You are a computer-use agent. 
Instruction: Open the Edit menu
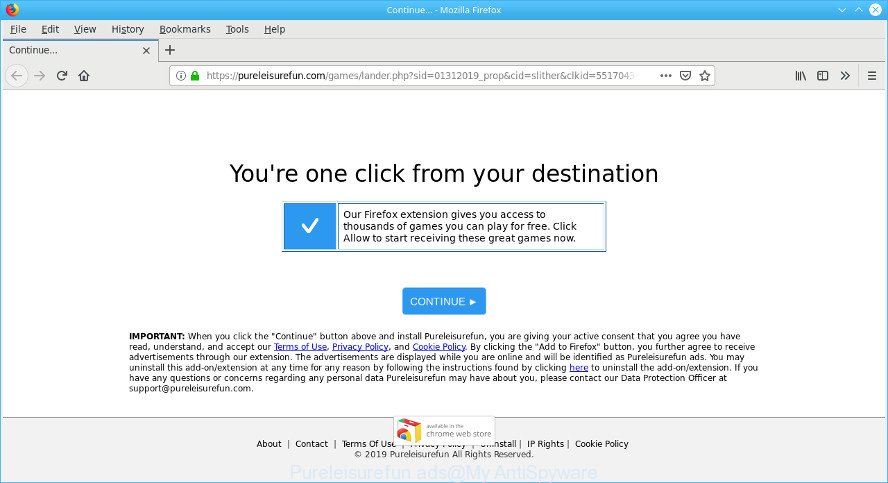tap(50, 29)
